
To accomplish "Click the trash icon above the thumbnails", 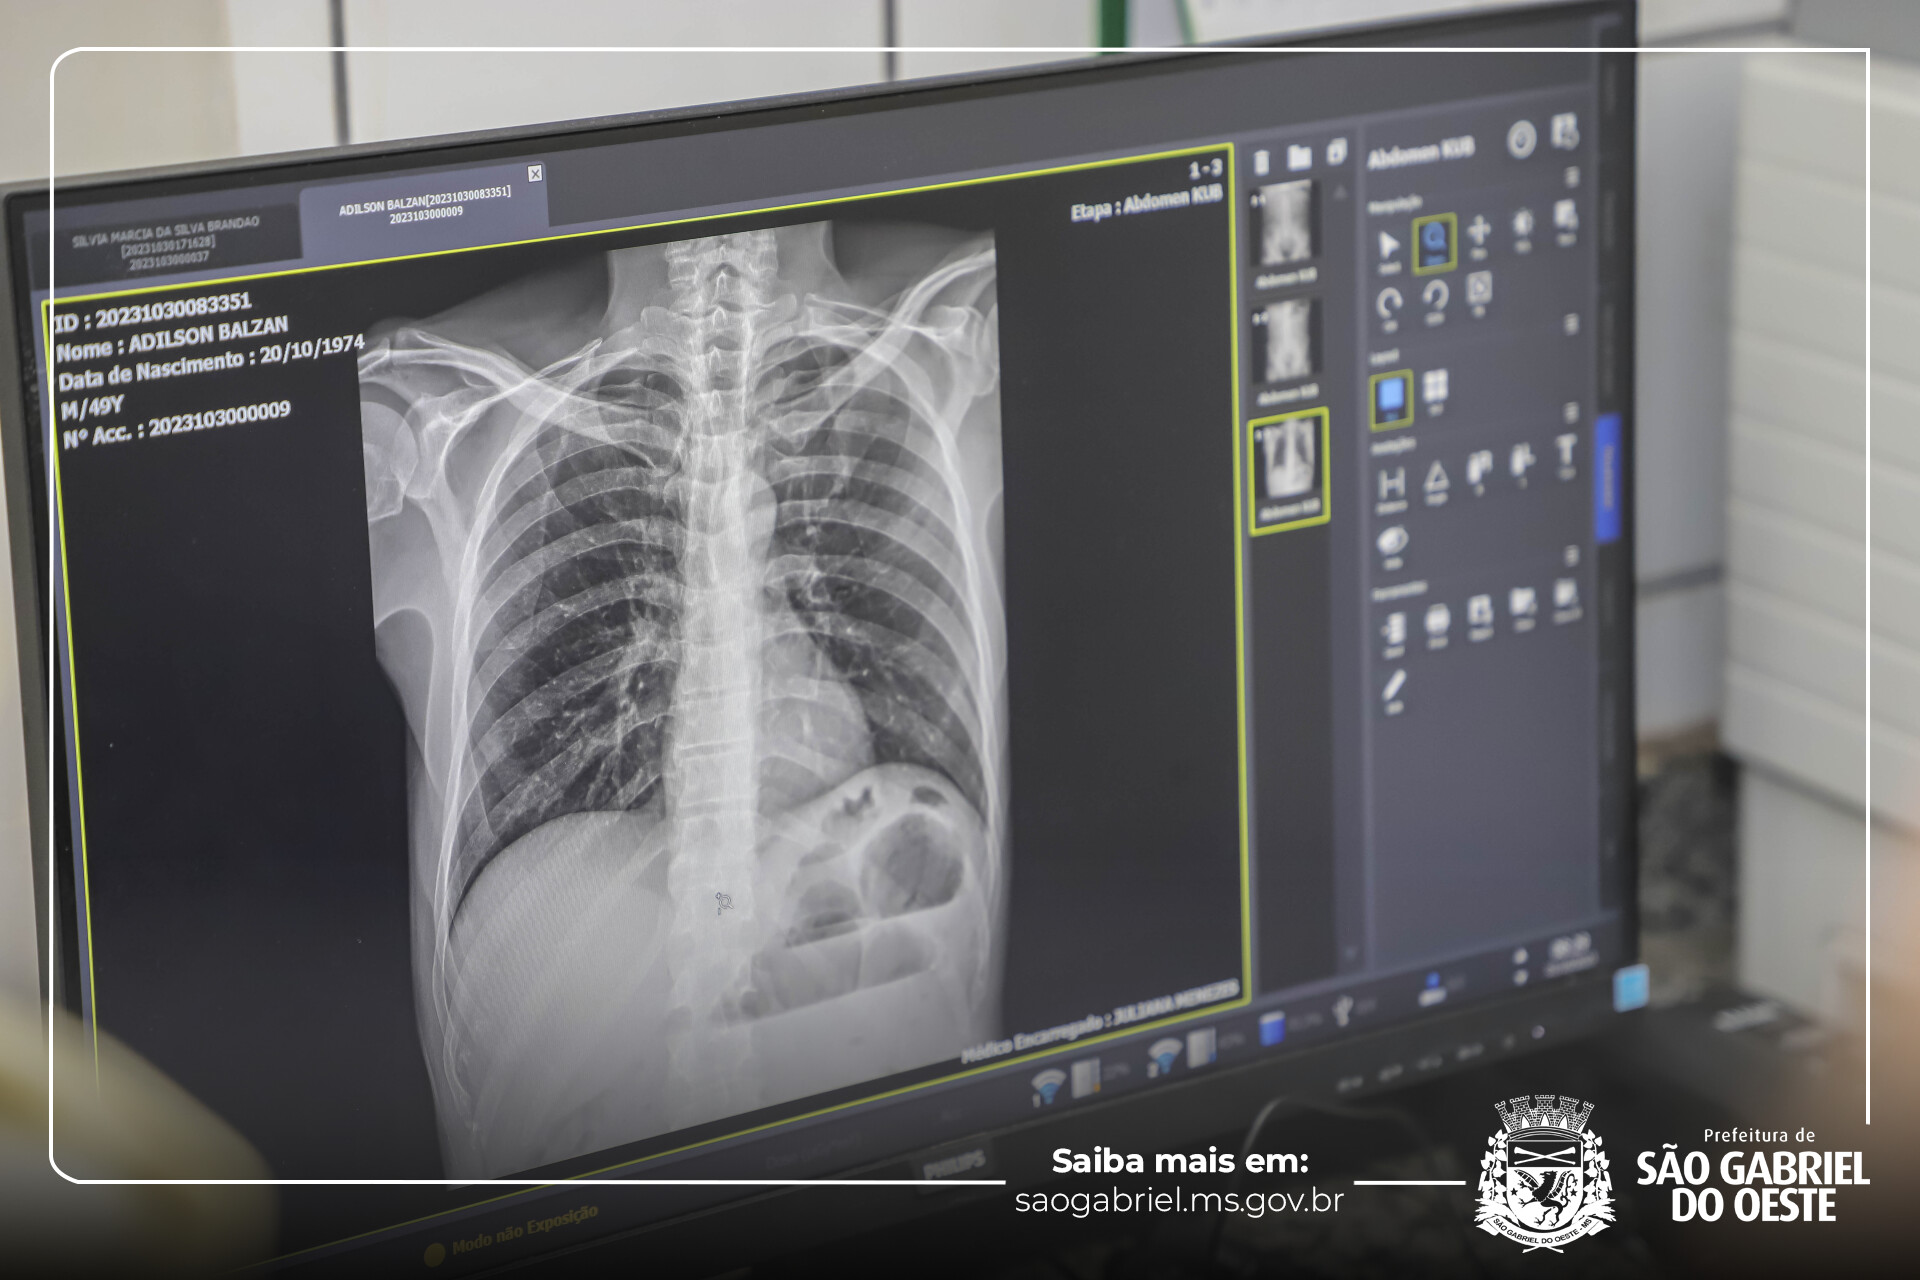I will click(1262, 162).
